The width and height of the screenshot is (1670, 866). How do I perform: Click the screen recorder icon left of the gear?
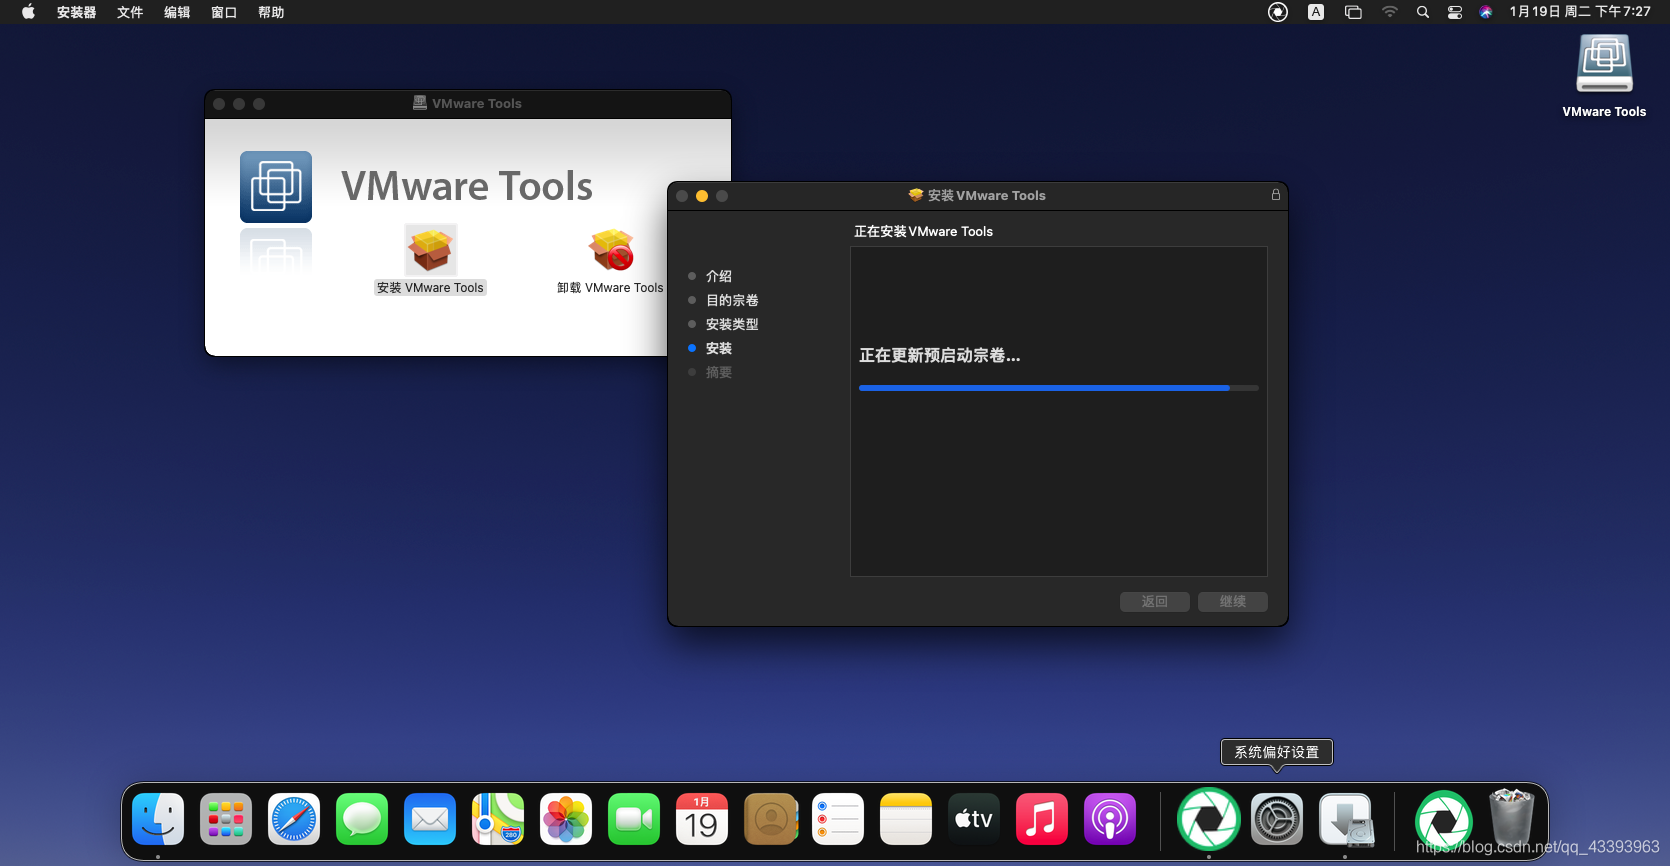pyautogui.click(x=1209, y=820)
